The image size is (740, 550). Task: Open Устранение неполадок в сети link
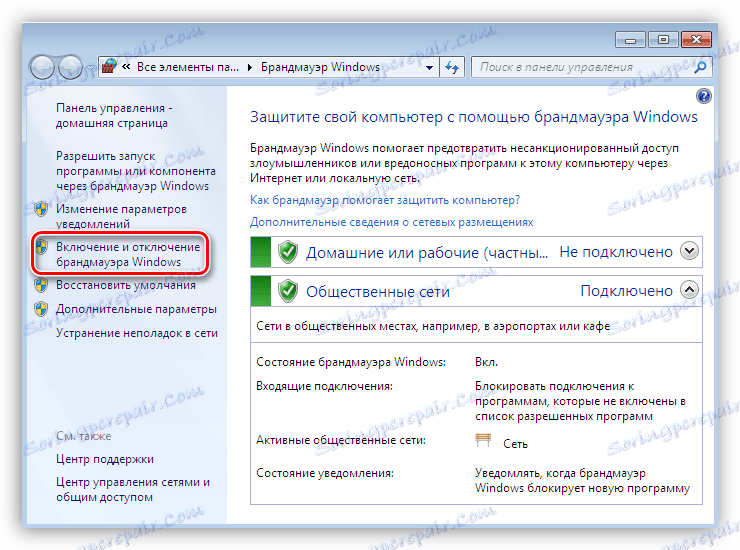137,333
